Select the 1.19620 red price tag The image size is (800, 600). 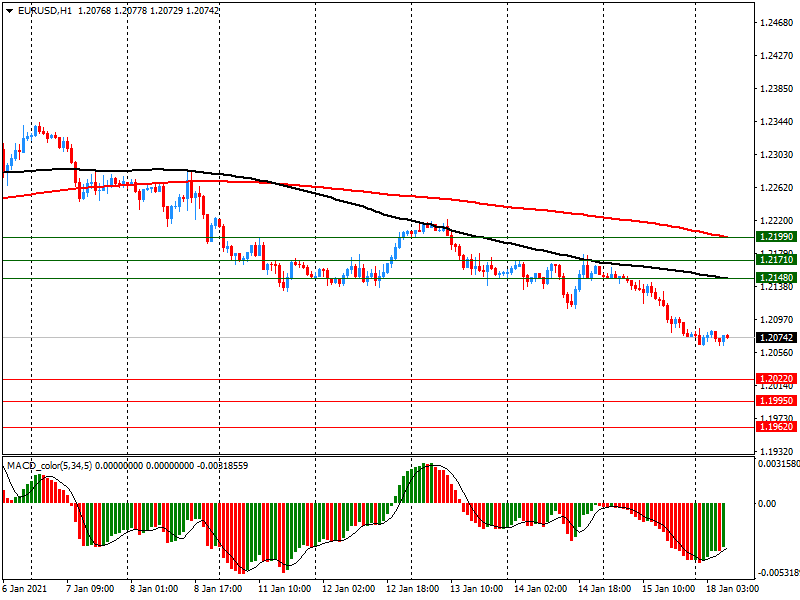click(776, 427)
